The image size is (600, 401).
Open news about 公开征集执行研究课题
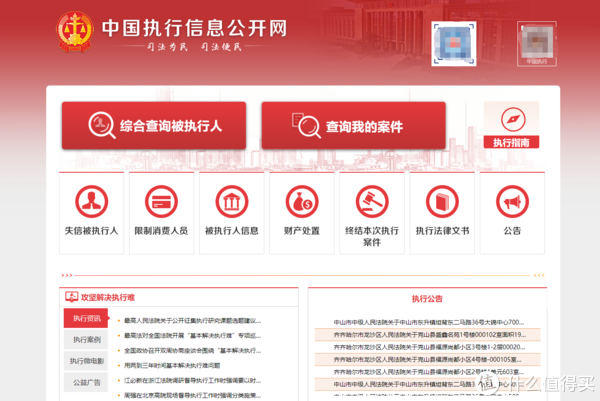pos(192,321)
